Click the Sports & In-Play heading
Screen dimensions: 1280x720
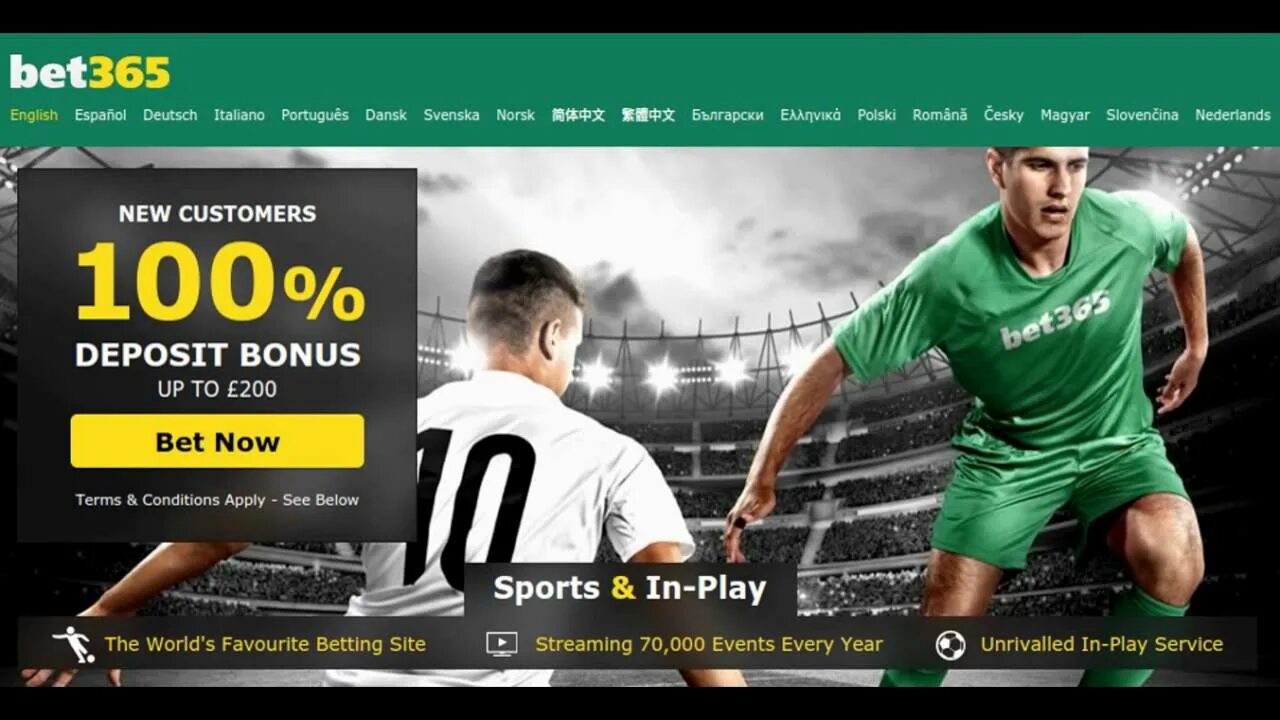tap(630, 588)
